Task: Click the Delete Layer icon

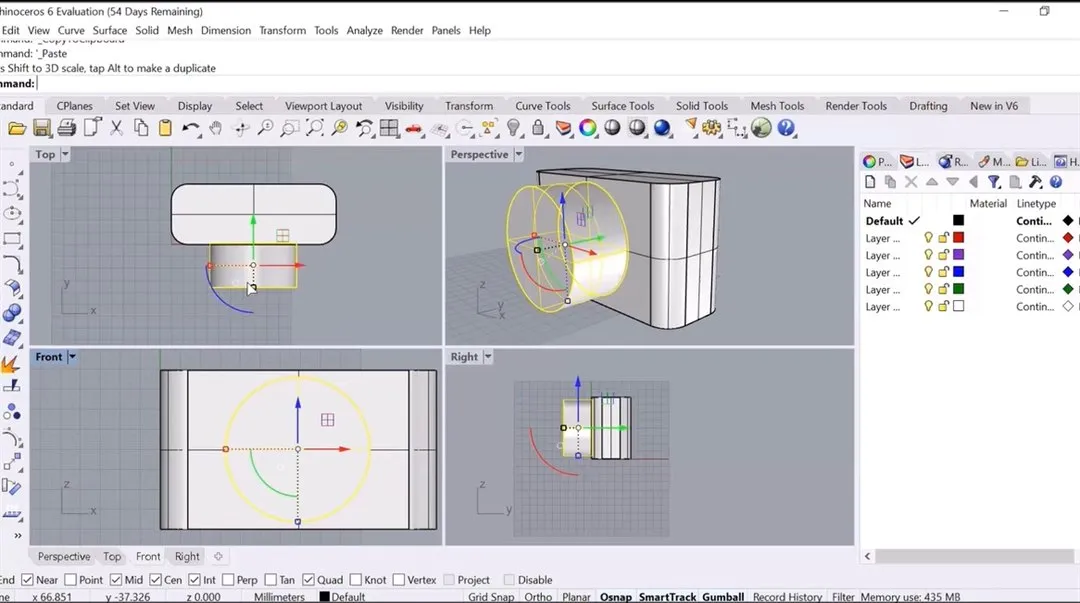Action: pos(910,181)
